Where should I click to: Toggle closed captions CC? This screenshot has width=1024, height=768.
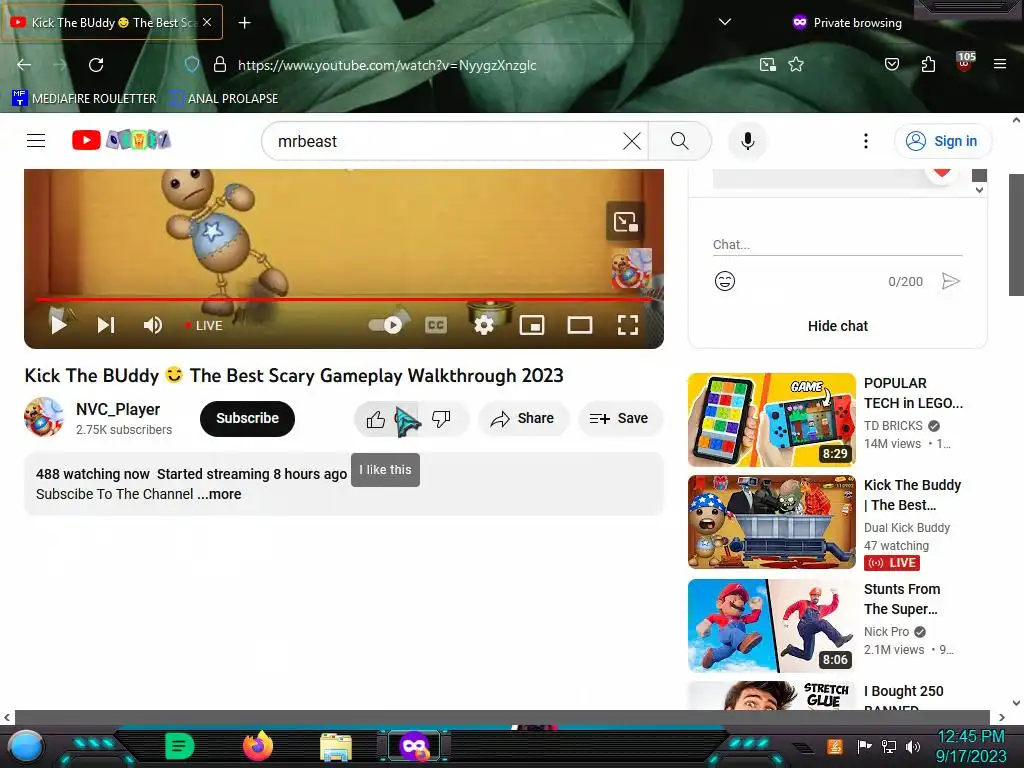click(x=436, y=325)
